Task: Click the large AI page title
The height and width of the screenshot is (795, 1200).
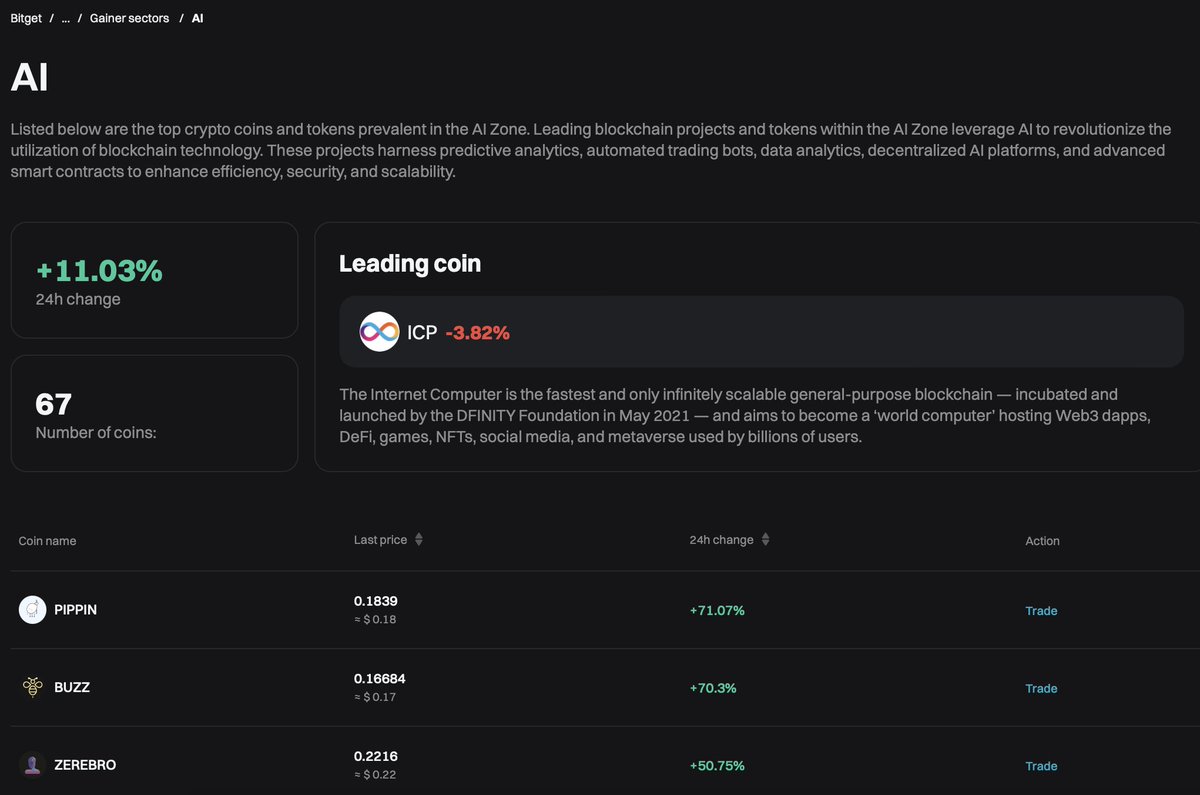Action: click(29, 77)
